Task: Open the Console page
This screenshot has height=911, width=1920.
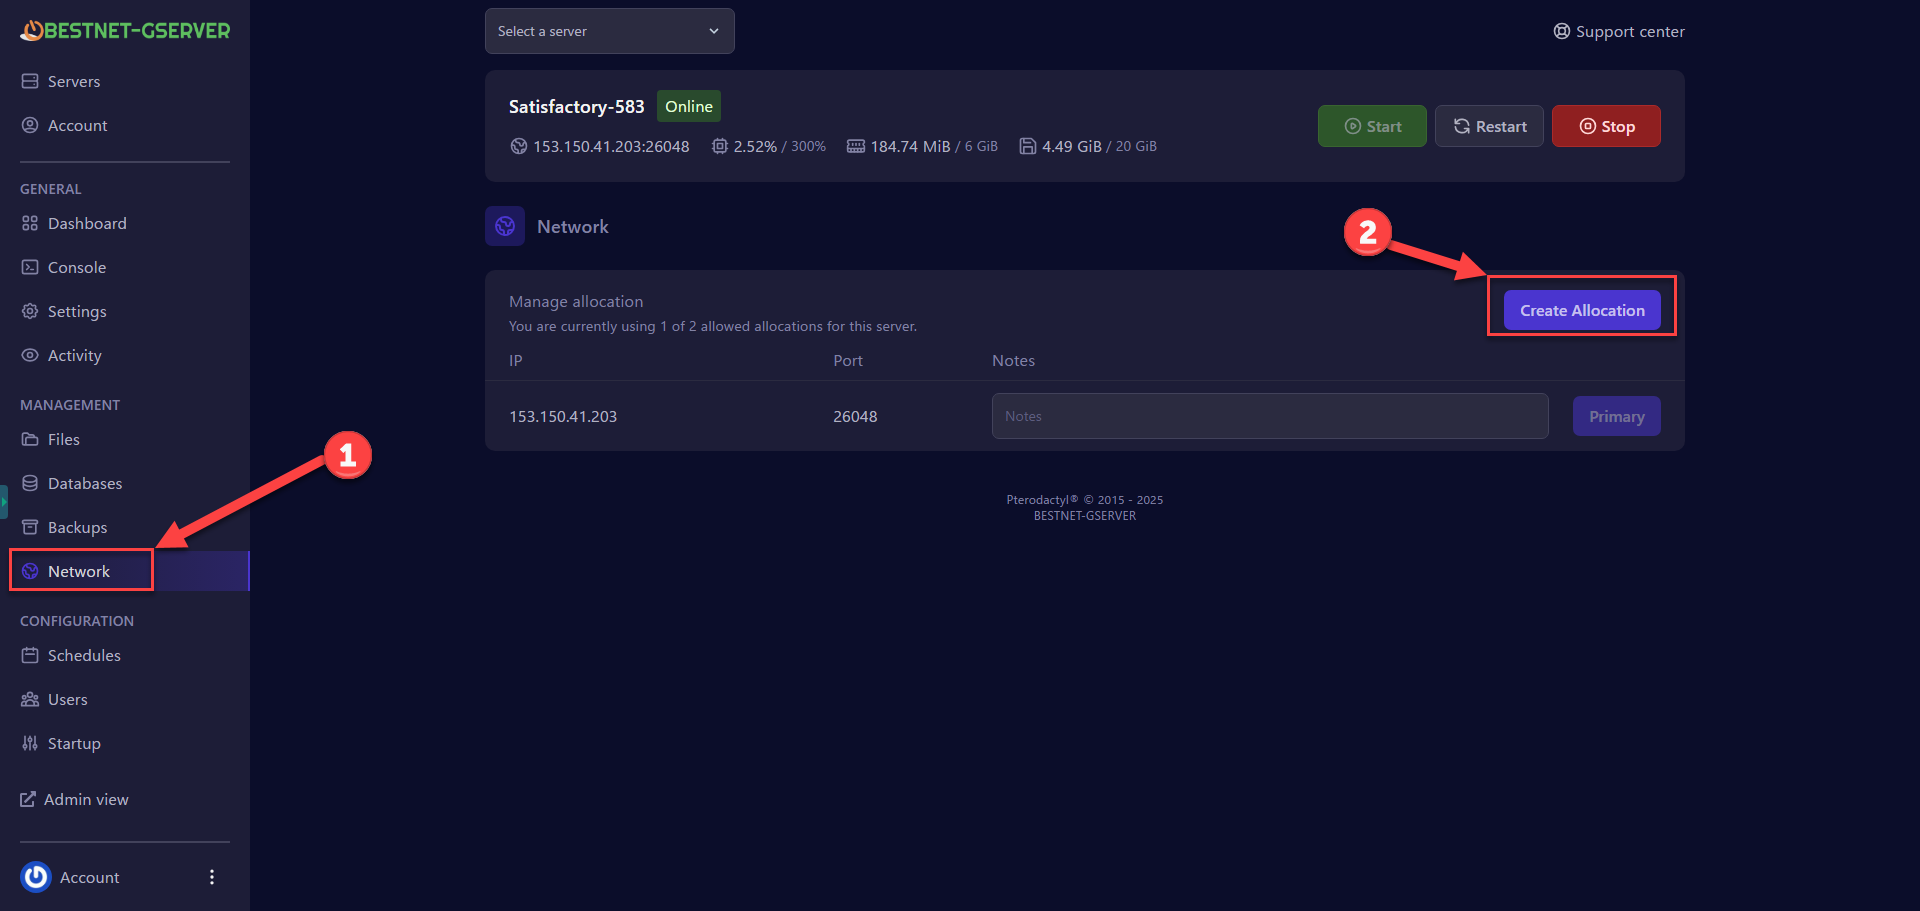Action: pos(77,267)
